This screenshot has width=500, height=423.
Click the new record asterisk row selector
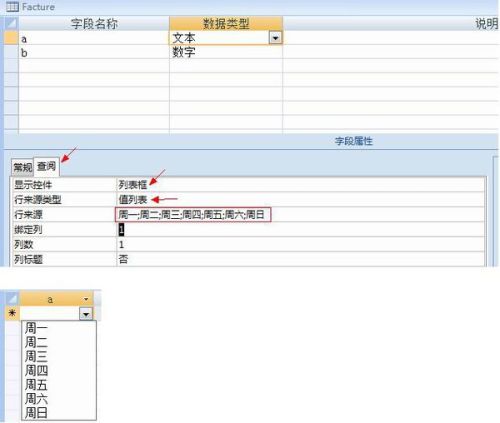click(x=12, y=313)
